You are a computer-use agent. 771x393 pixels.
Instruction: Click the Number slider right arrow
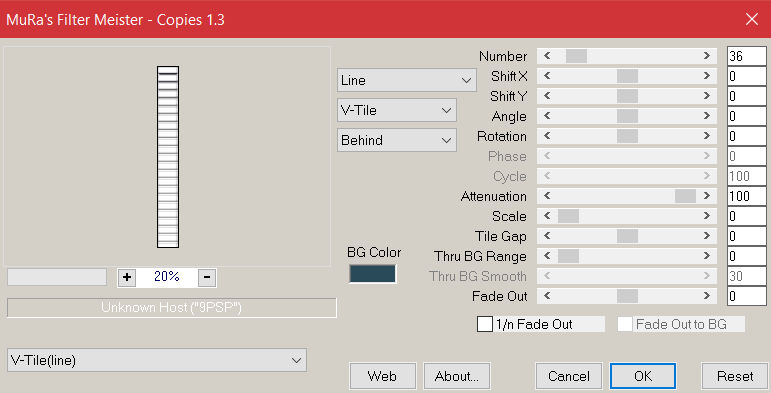point(707,56)
